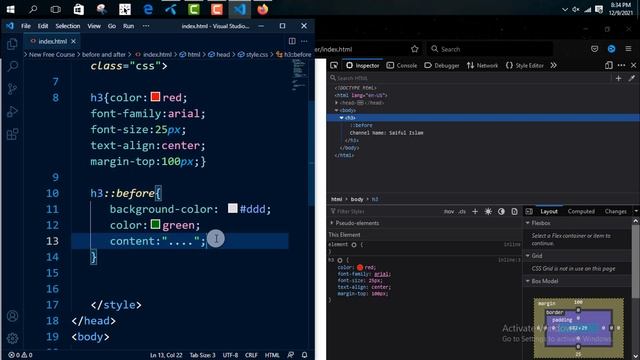Screen dimensions: 640x360
Task: Switch to the Console tab in DevTools
Action: [402, 65]
